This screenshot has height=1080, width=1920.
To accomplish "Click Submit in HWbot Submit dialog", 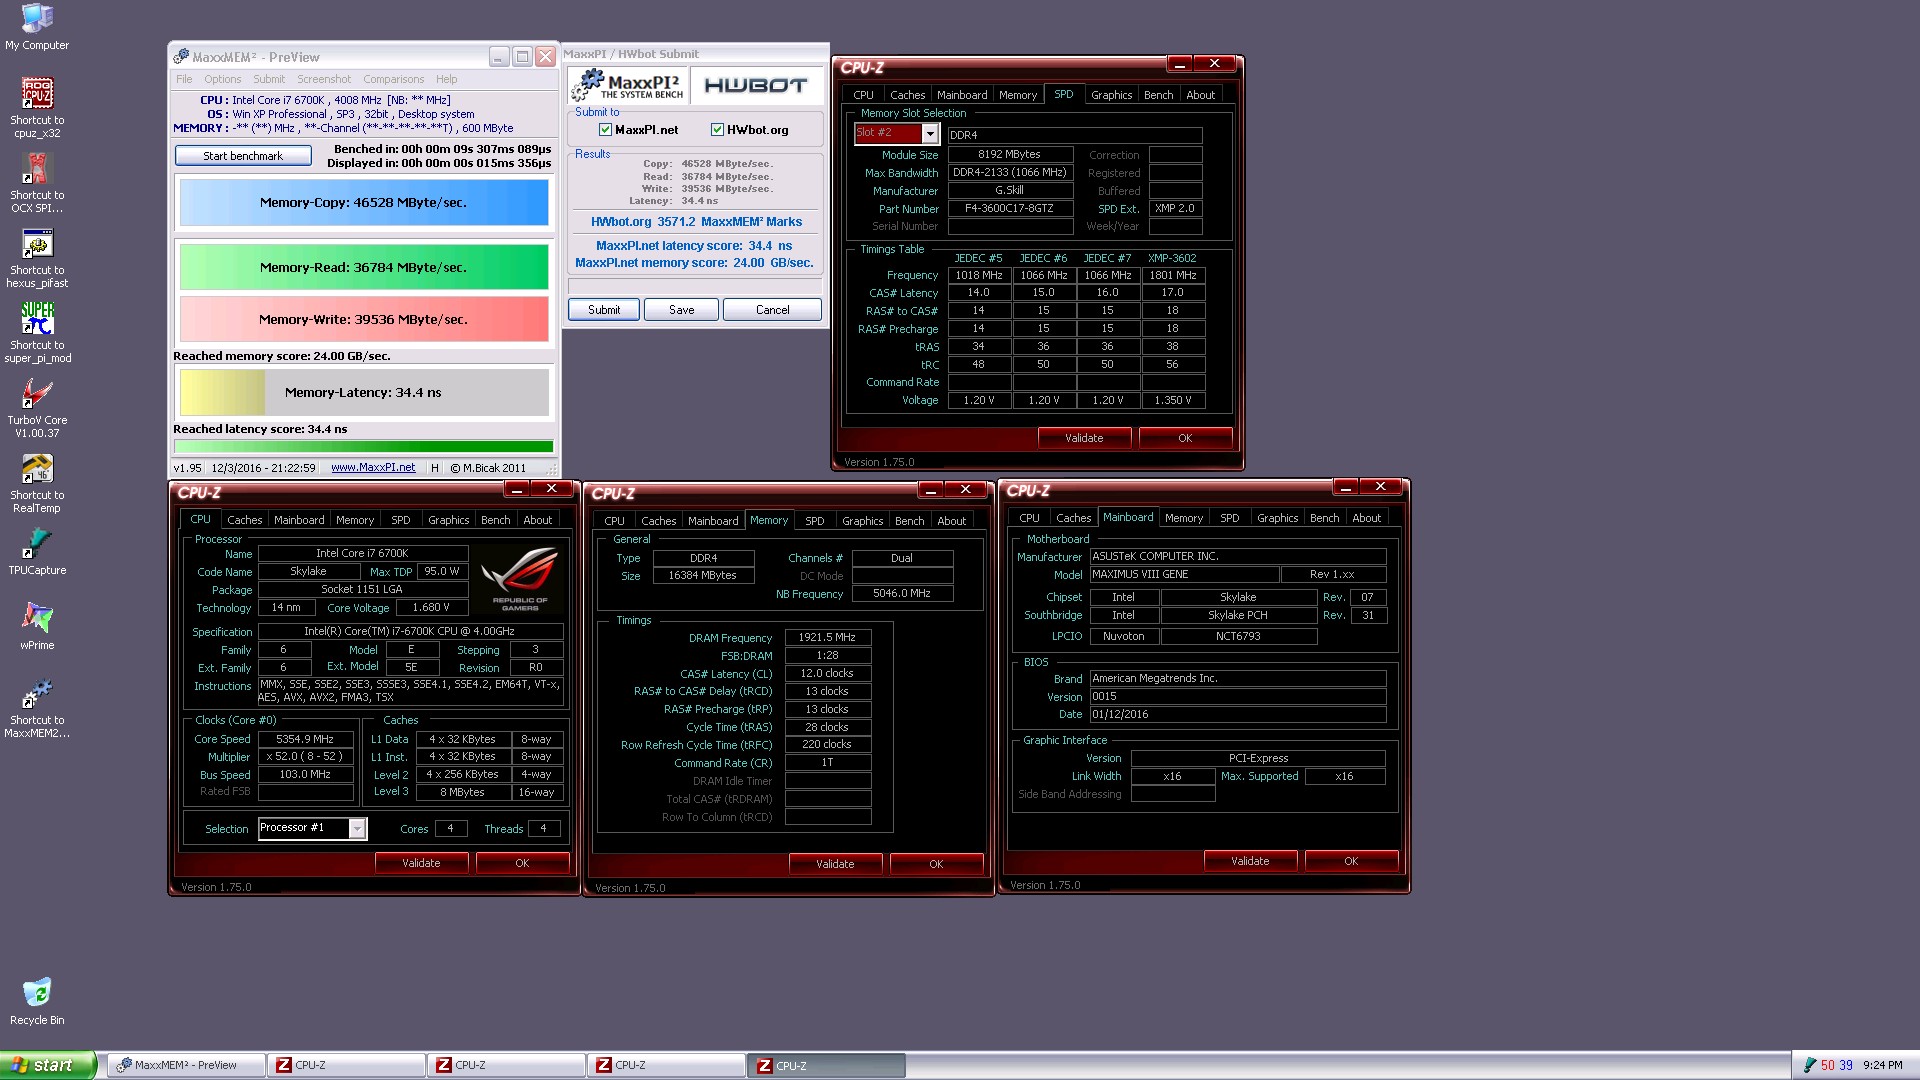I will pos(604,310).
